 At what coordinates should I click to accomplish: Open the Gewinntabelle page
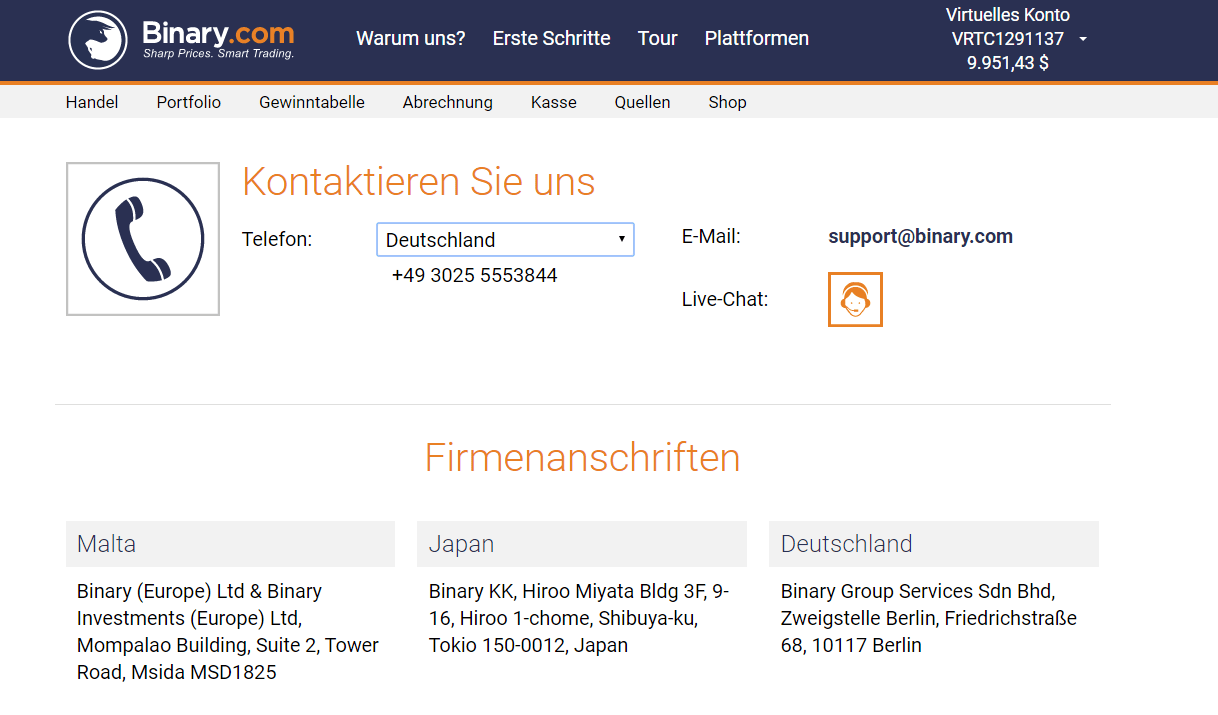click(x=312, y=102)
